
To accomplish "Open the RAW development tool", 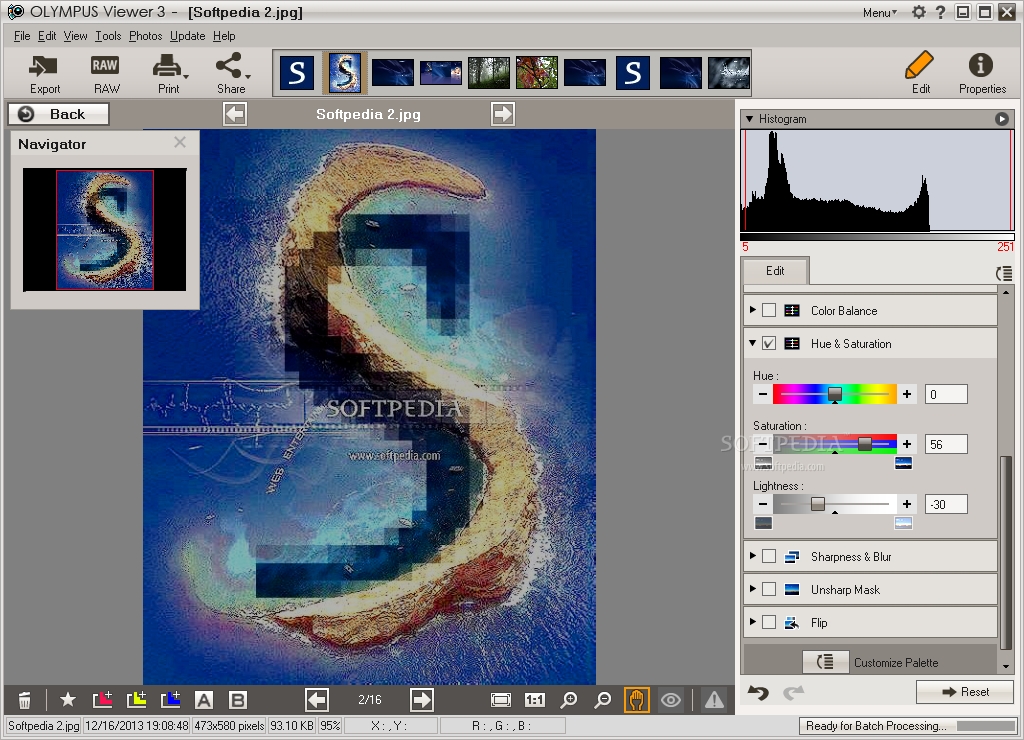I will click(106, 74).
